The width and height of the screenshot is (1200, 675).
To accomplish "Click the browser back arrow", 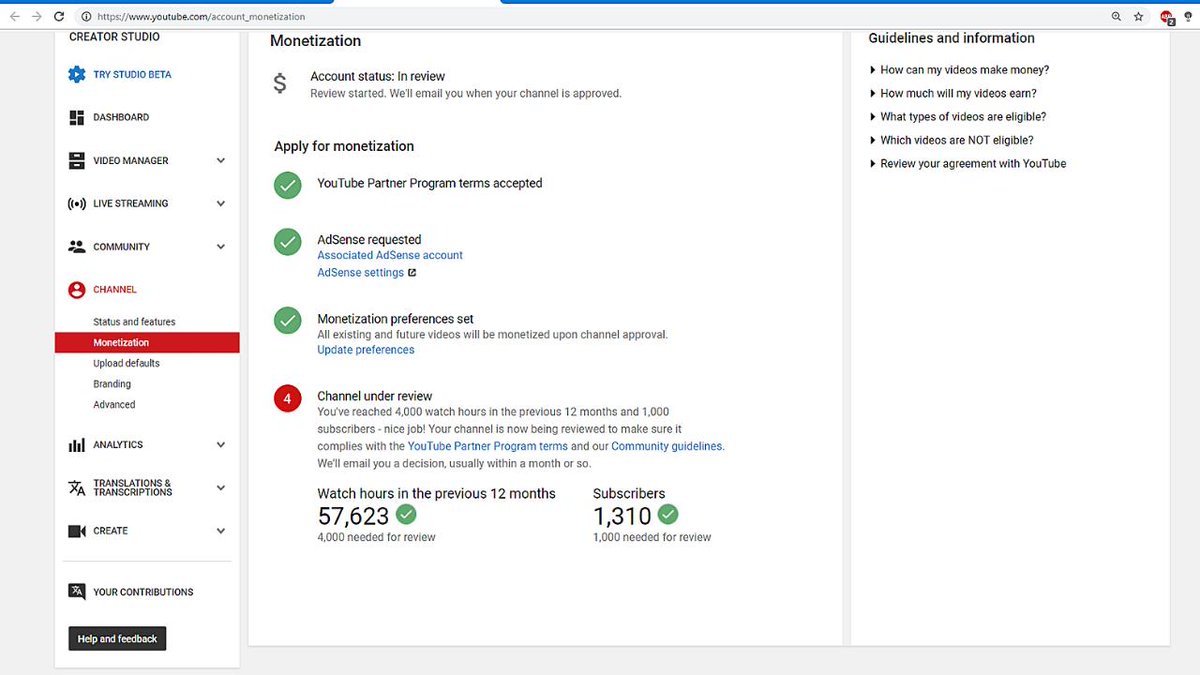I will coord(14,17).
